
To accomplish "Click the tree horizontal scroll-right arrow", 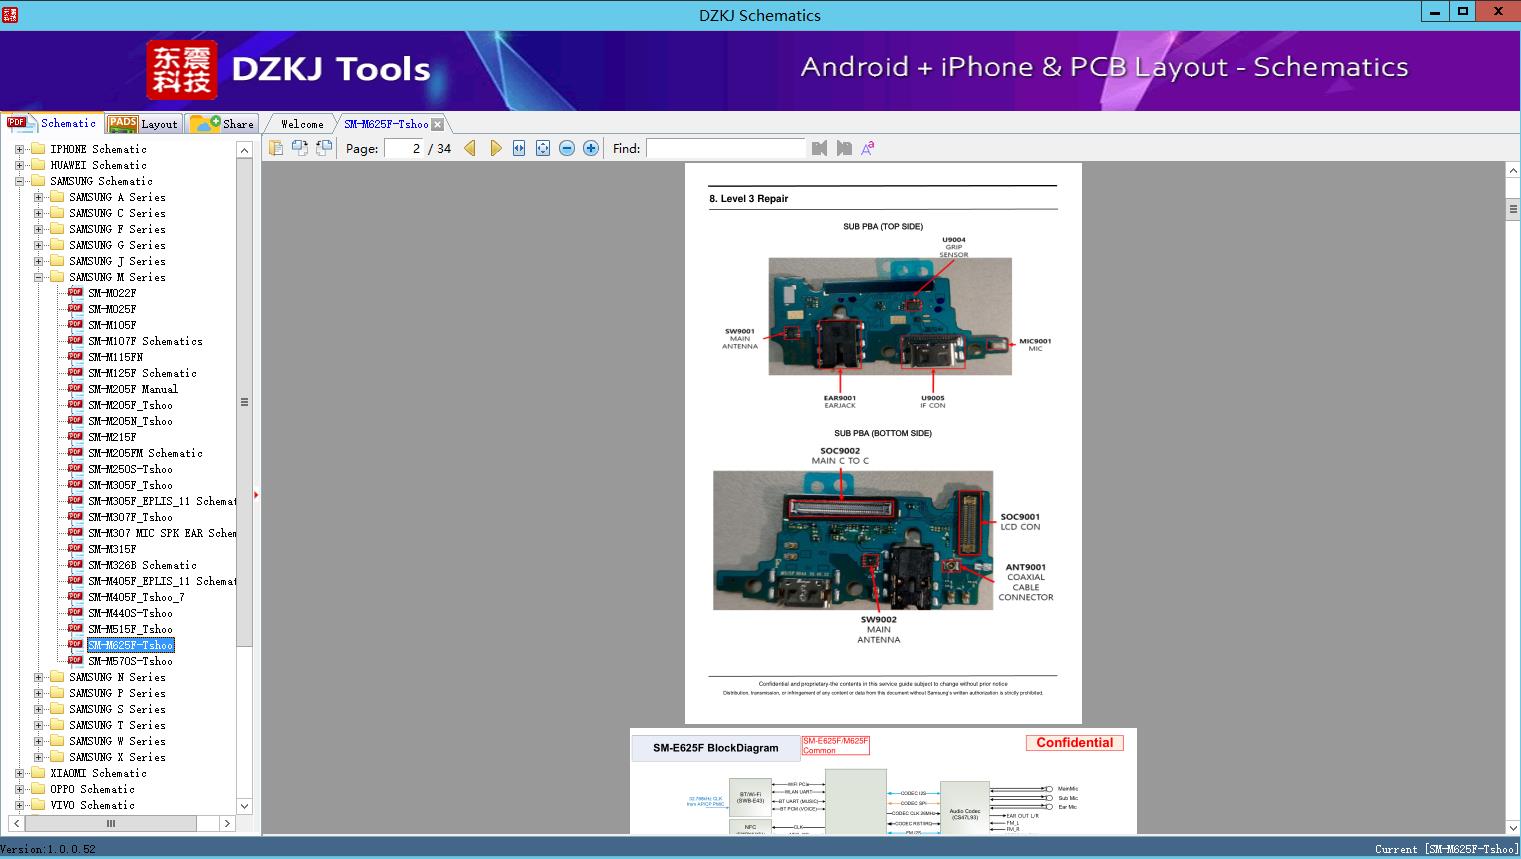I will (227, 823).
